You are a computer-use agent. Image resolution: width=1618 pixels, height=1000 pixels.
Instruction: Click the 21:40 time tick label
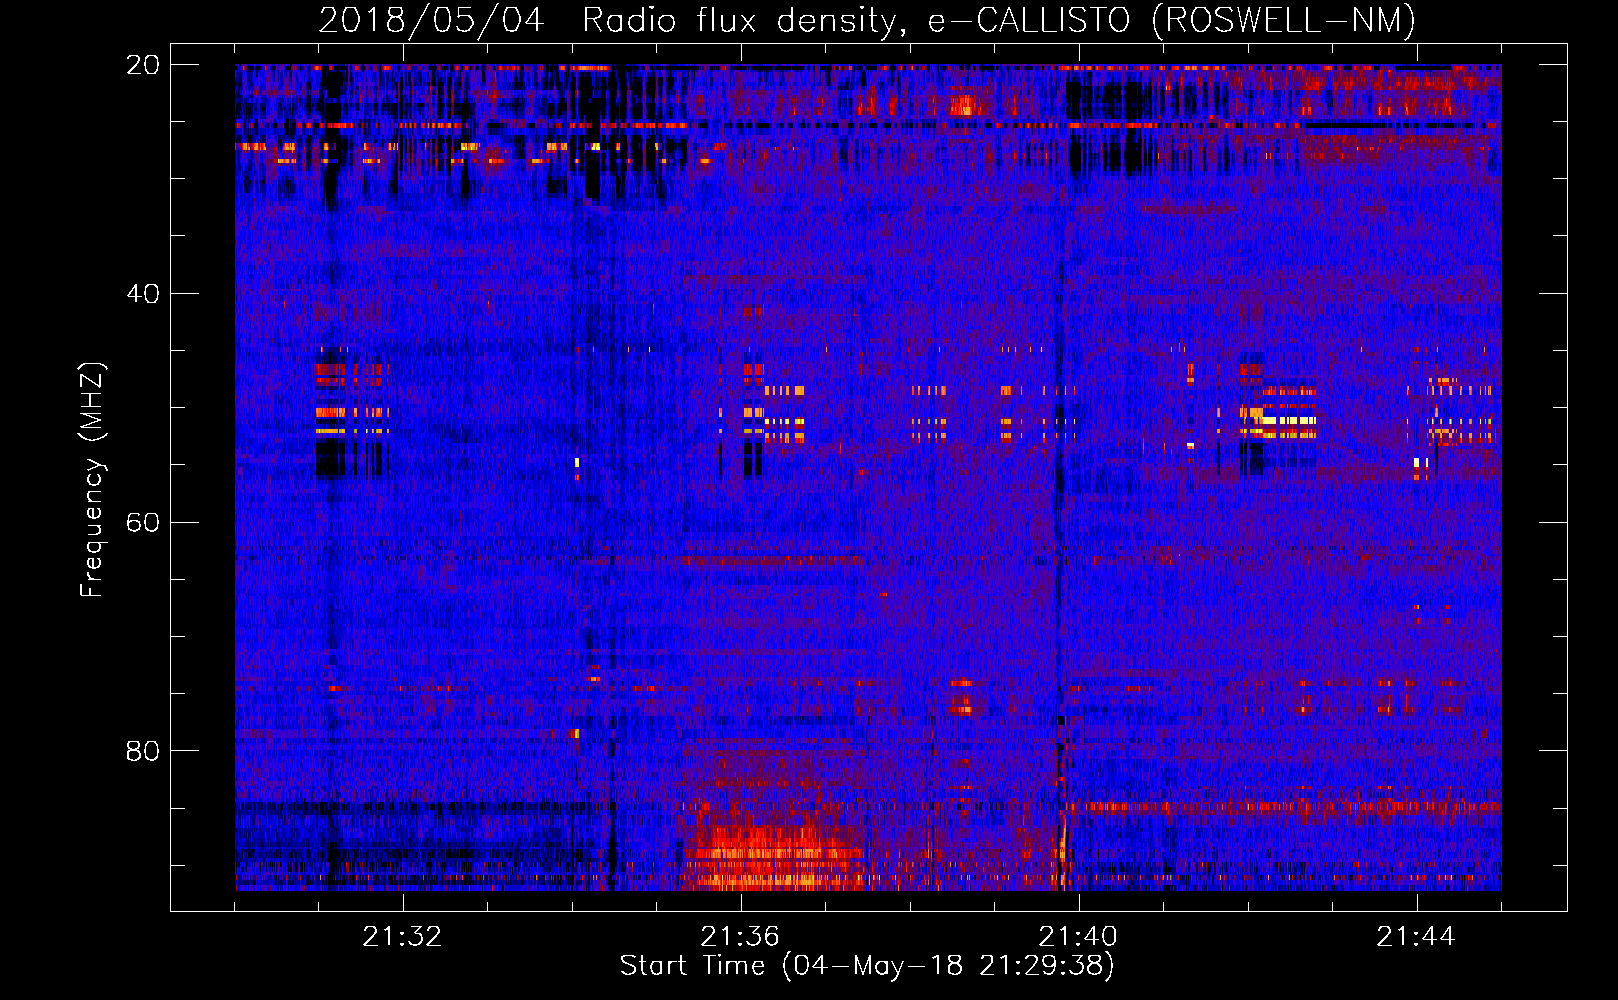click(1078, 937)
